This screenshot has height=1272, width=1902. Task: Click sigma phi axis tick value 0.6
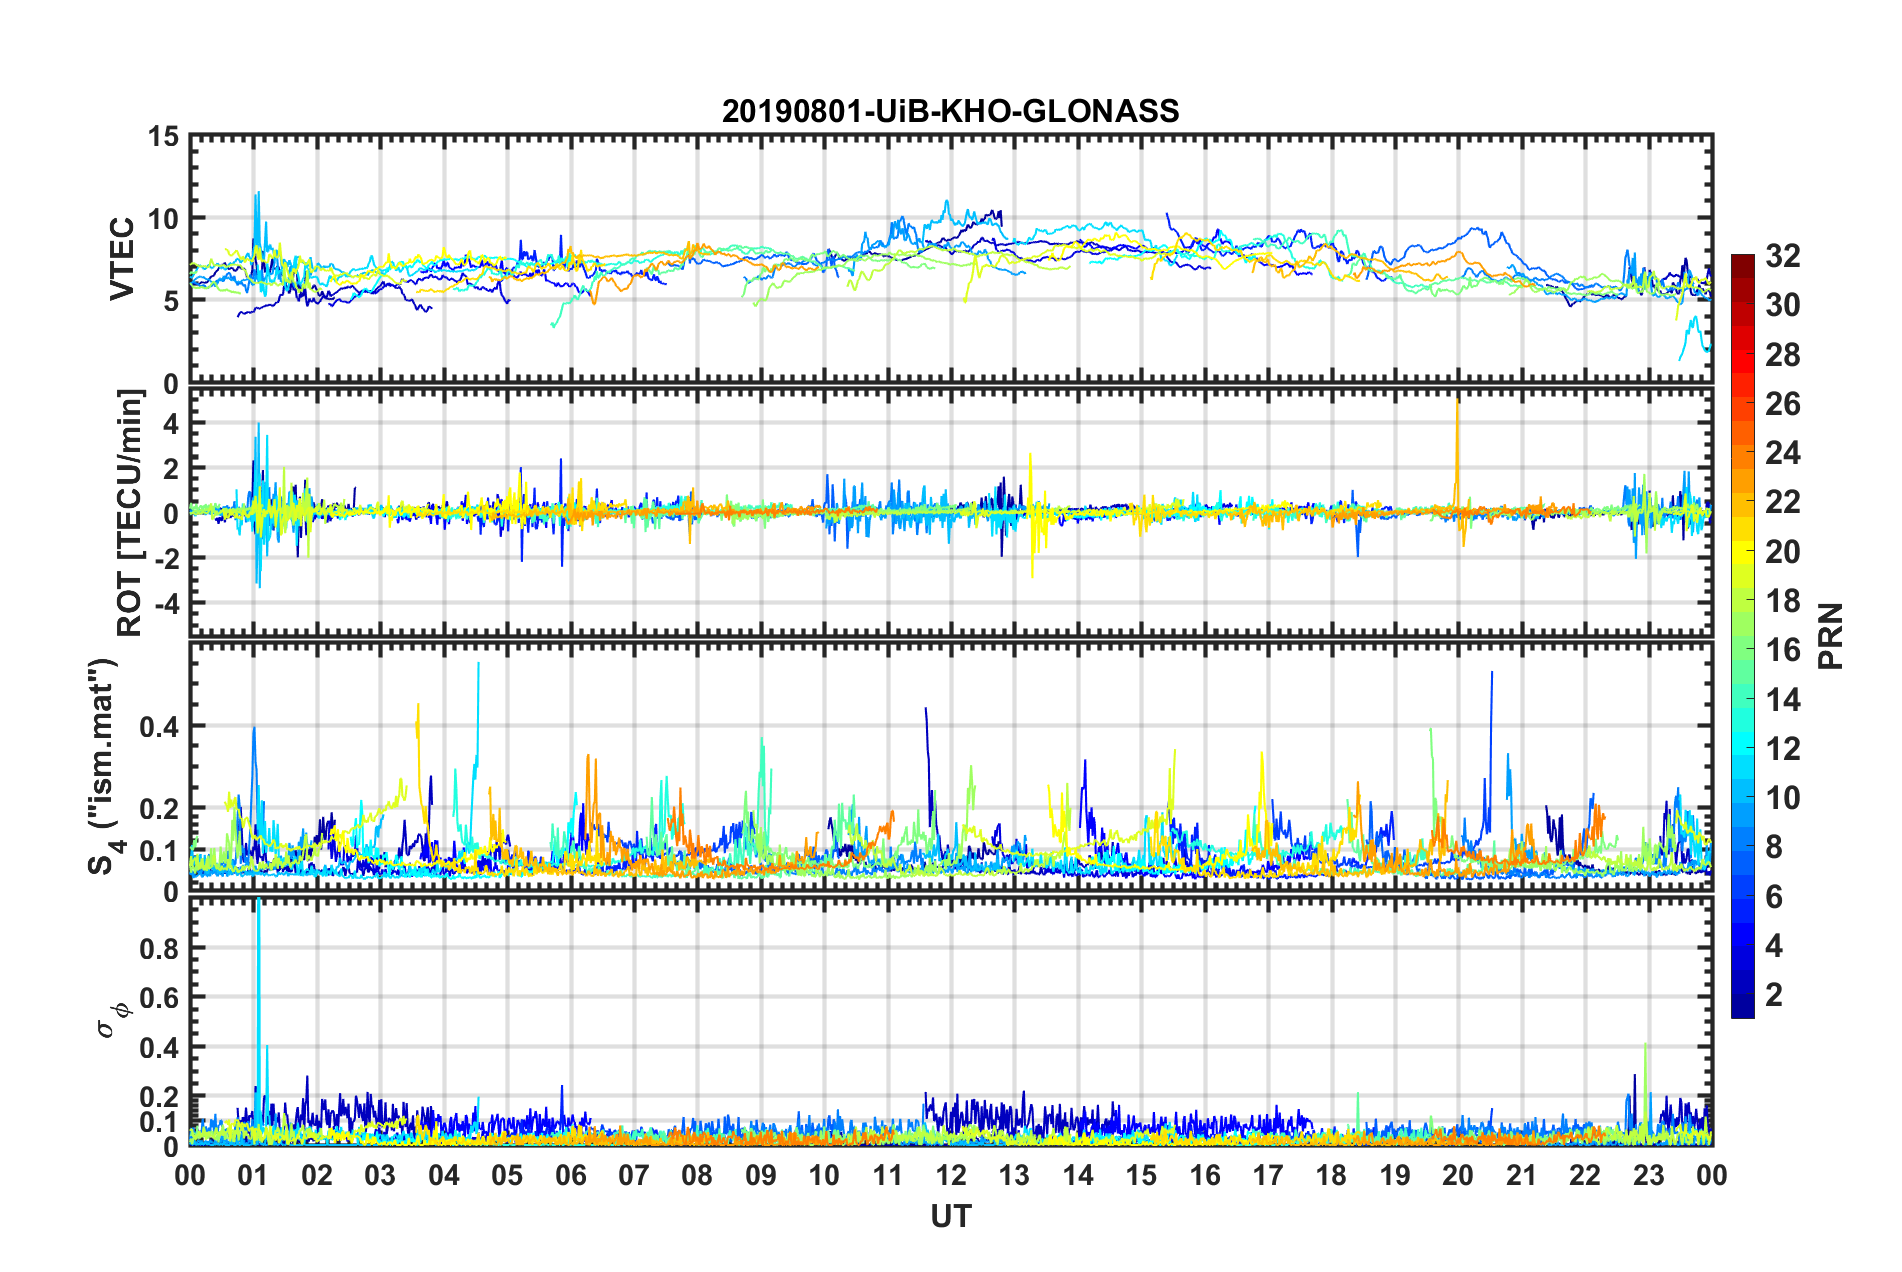point(160,998)
